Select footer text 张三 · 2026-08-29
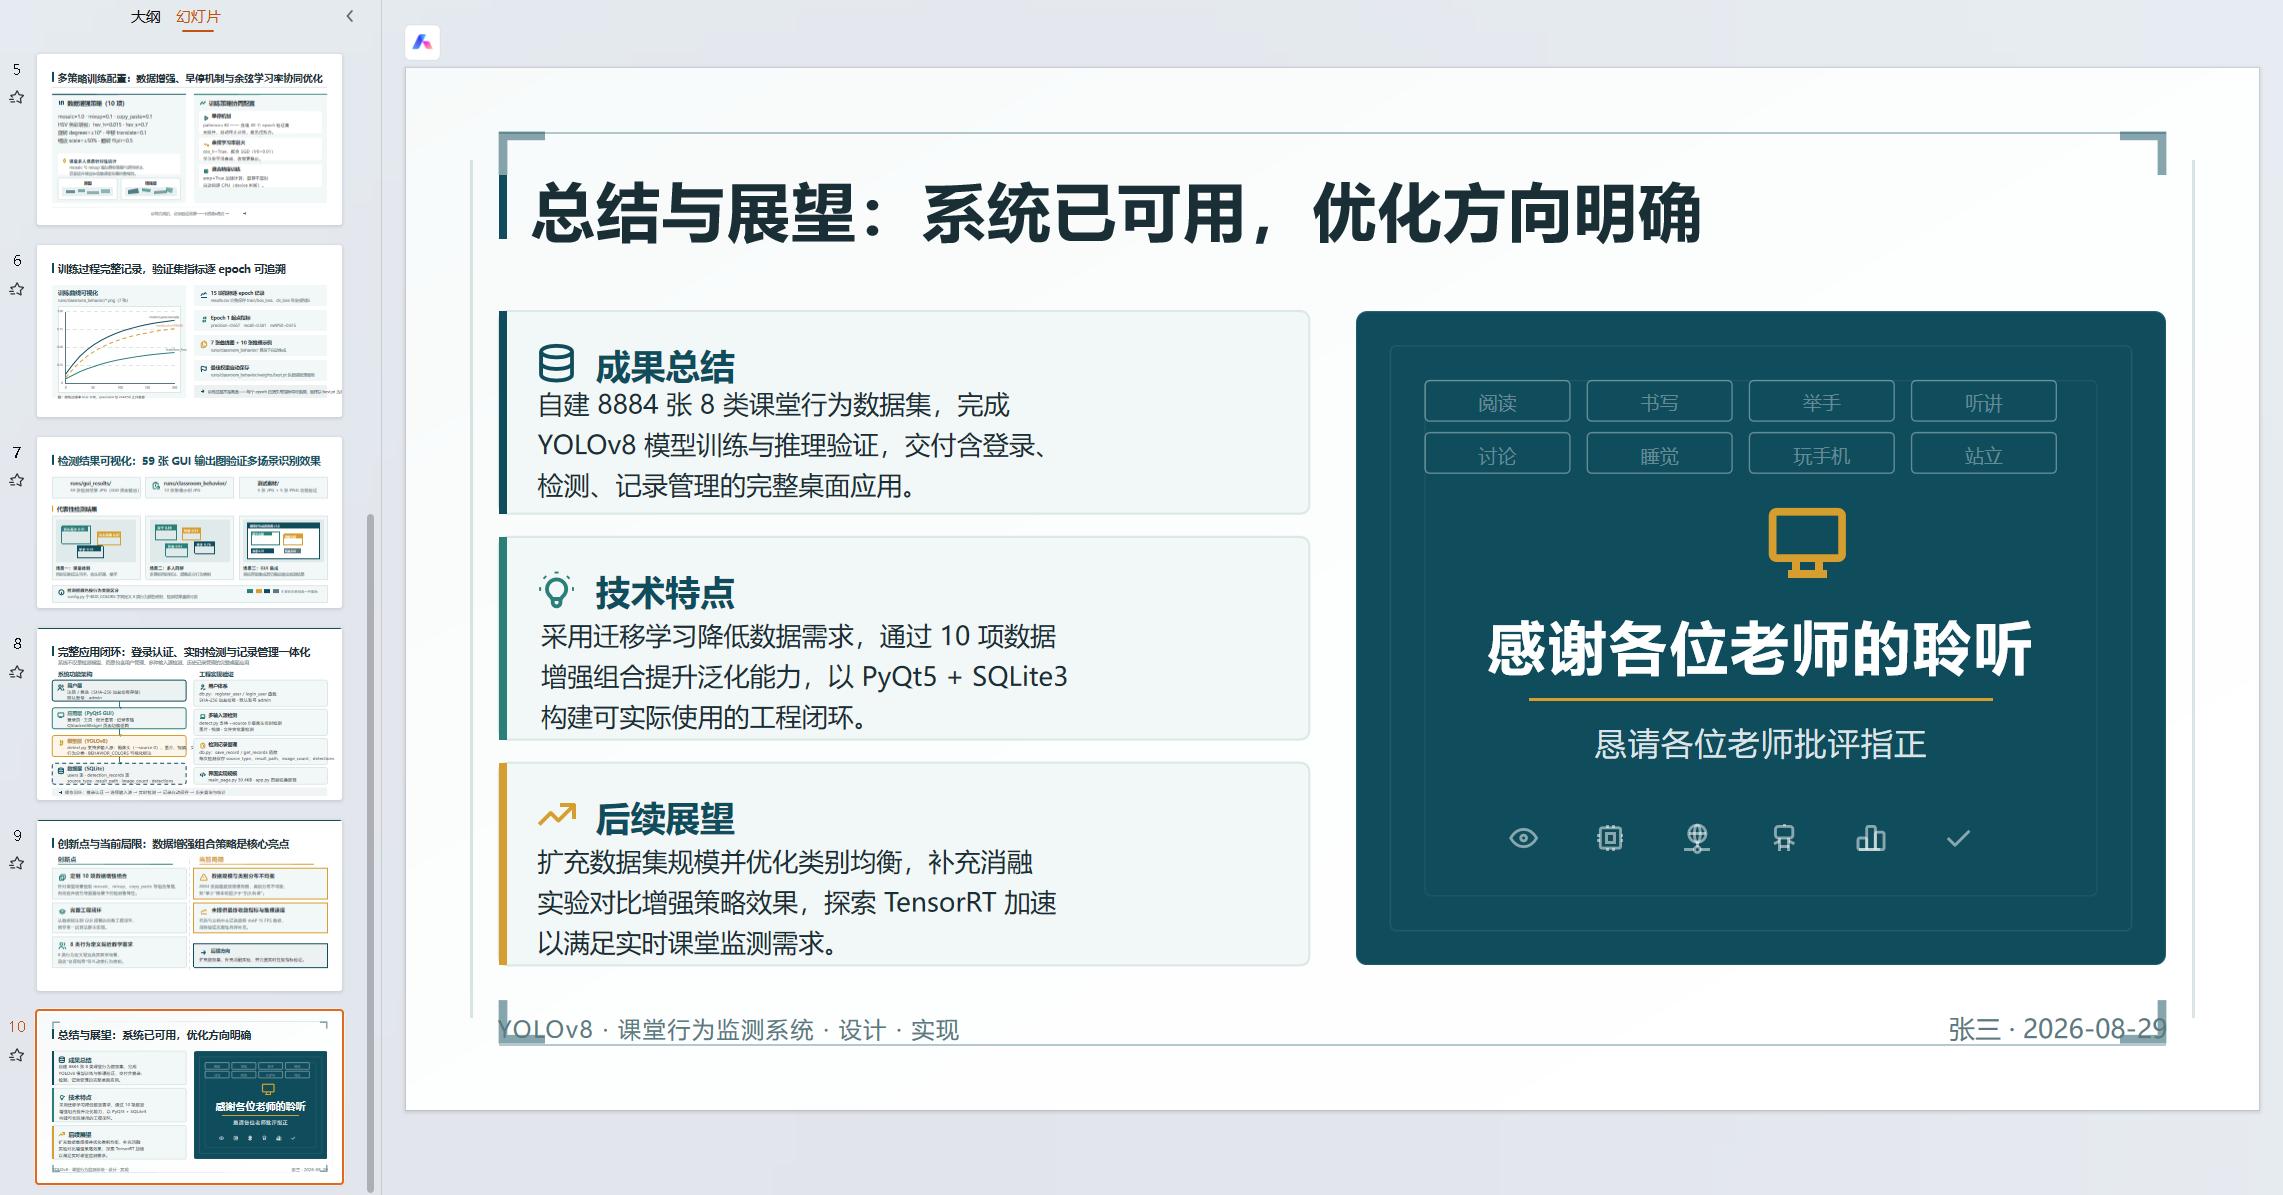The width and height of the screenshot is (2283, 1195). 2057,1029
